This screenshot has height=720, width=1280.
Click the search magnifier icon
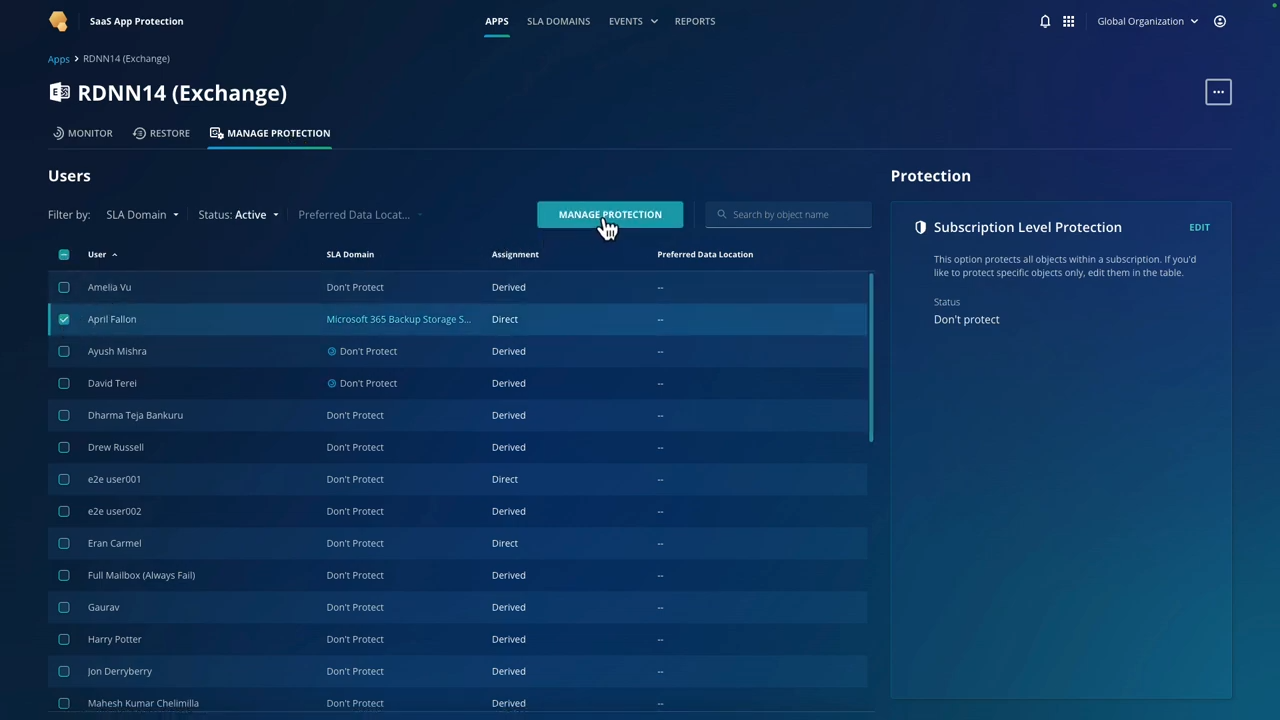(x=722, y=214)
